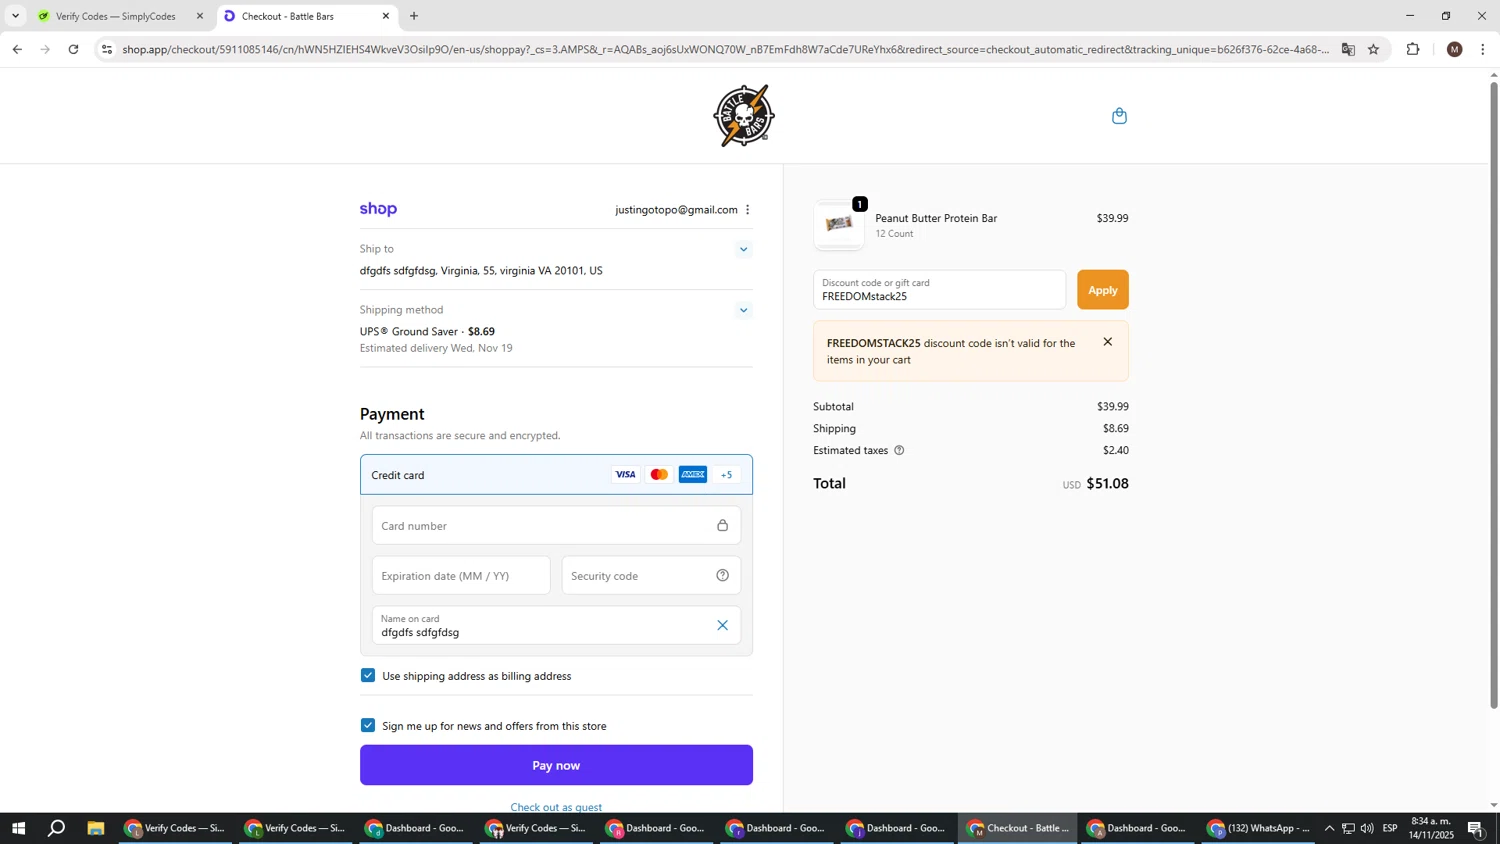Click the Peanut Butter Protein Bar name
The image size is (1500, 844).
point(936,218)
